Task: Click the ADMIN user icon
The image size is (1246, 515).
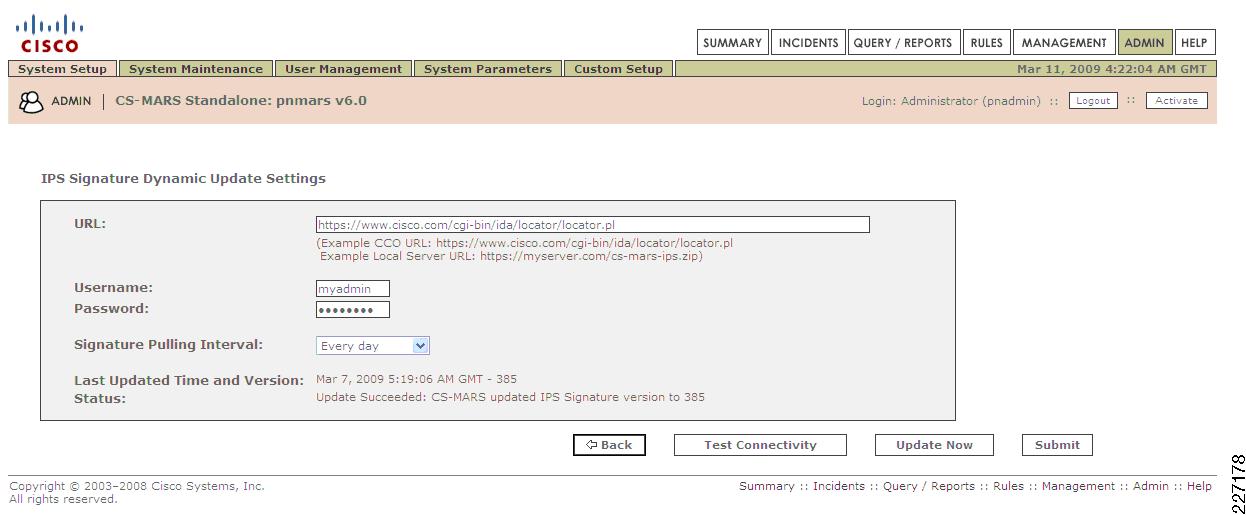Action: pos(31,101)
